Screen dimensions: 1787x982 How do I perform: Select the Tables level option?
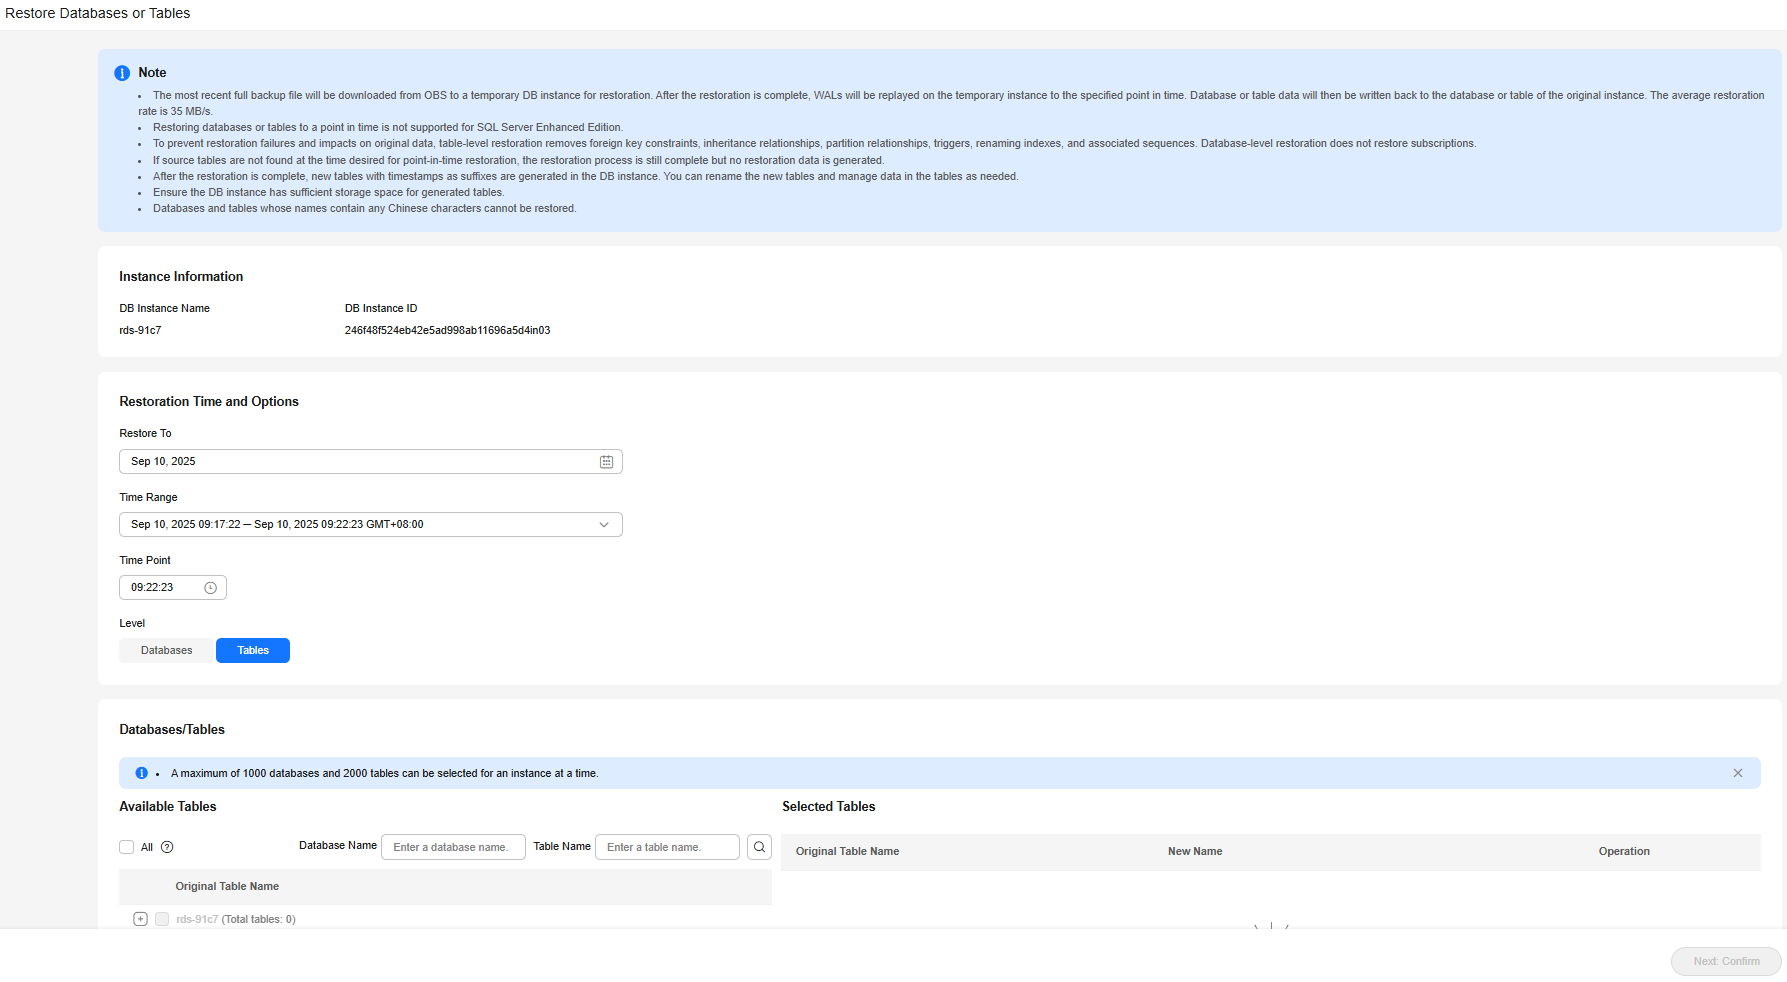[253, 651]
